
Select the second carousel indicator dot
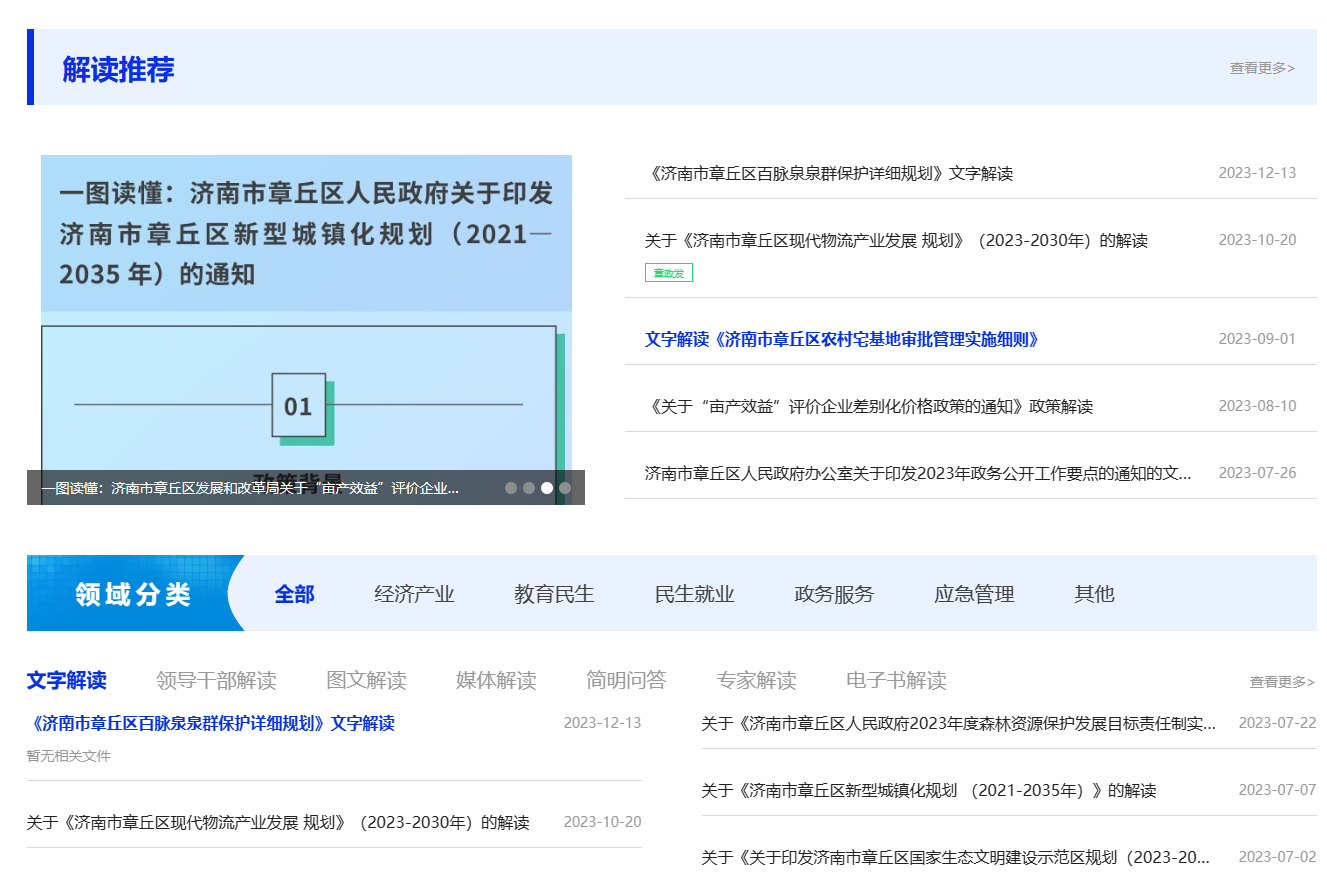point(529,488)
